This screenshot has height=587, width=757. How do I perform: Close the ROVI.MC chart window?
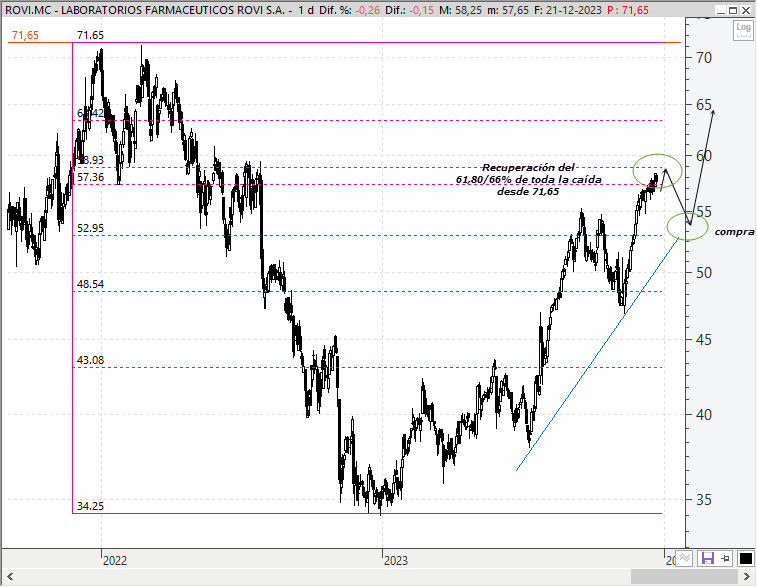(x=746, y=10)
